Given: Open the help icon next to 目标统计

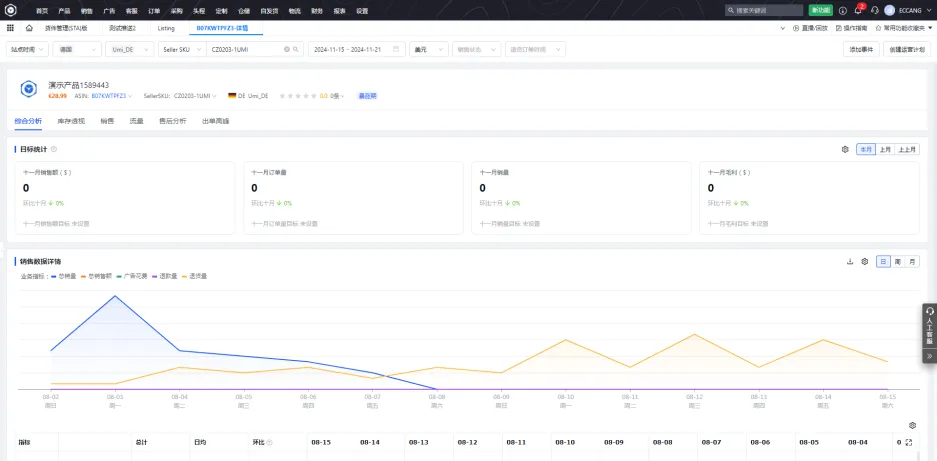Looking at the screenshot, I should click(54, 149).
